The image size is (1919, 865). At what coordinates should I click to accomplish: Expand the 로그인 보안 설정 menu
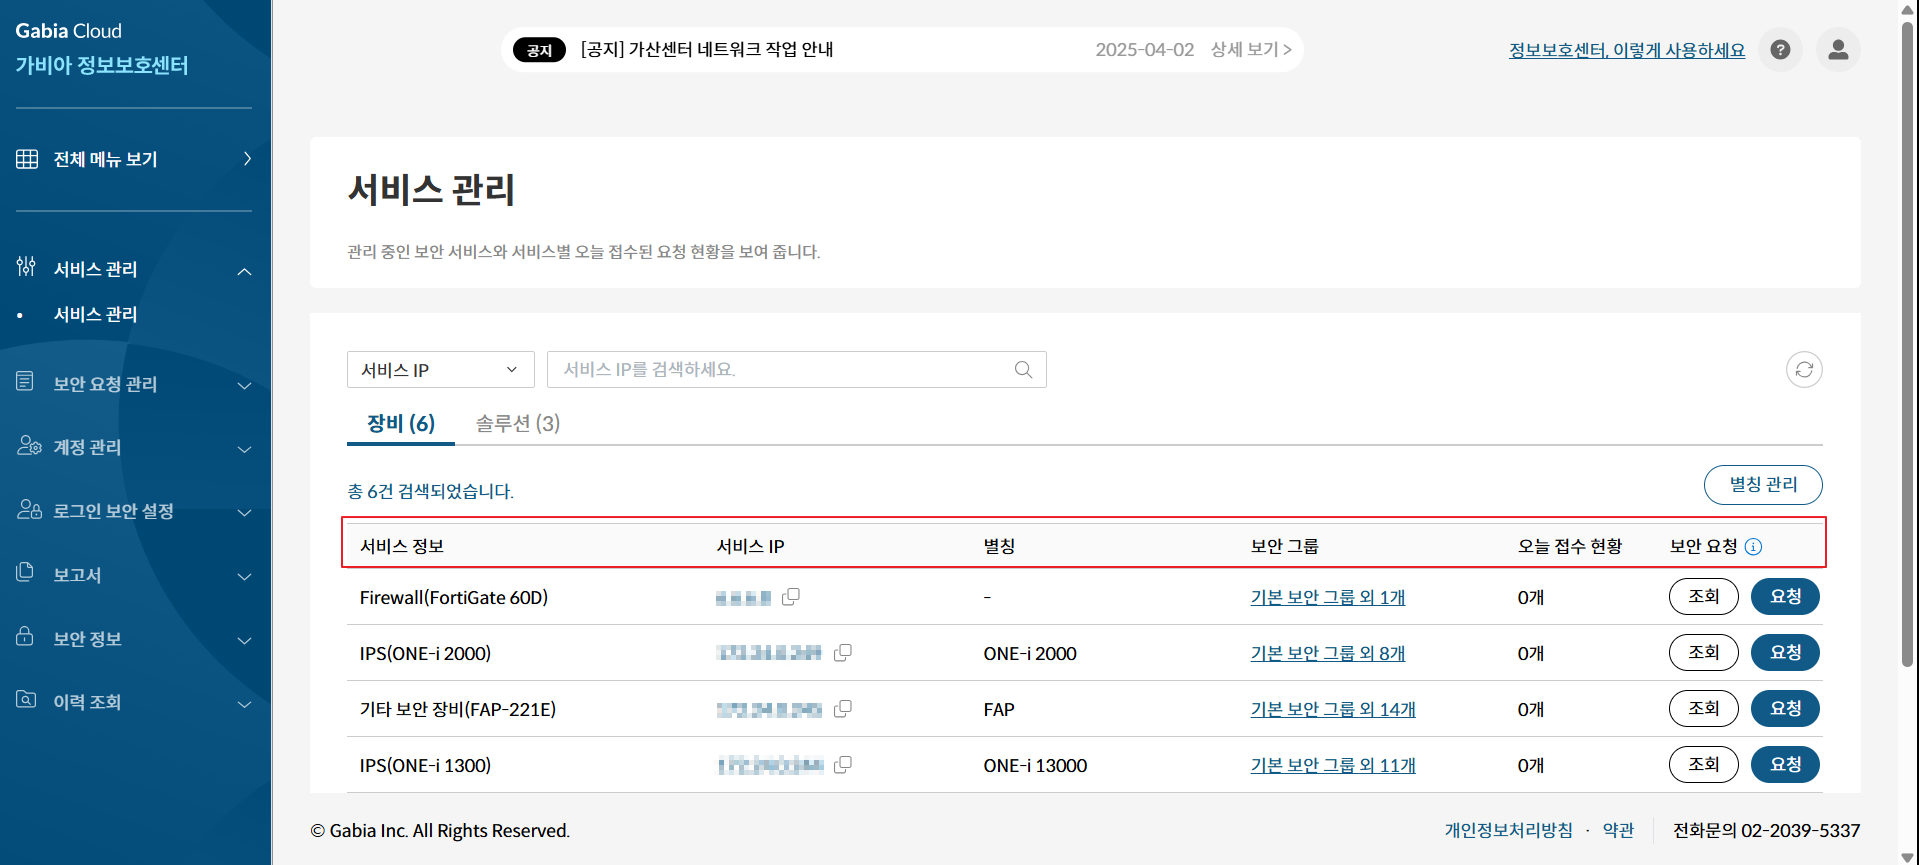pos(134,511)
